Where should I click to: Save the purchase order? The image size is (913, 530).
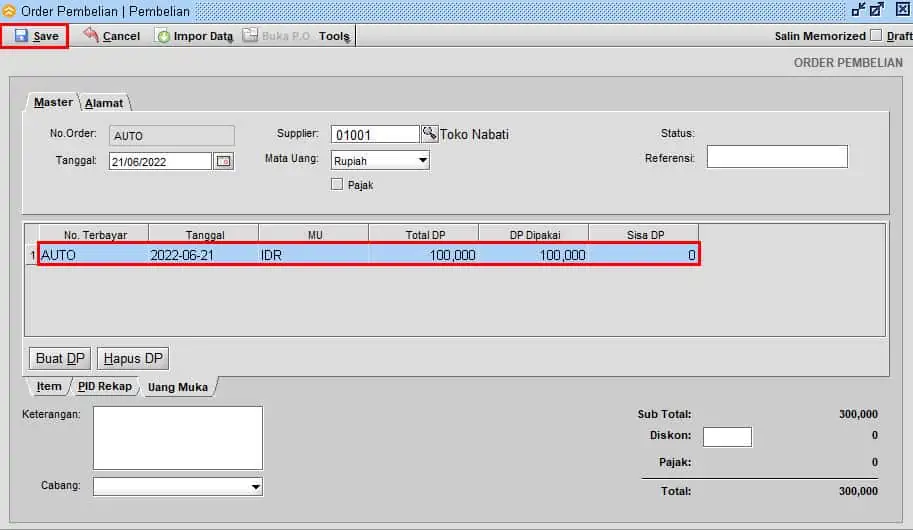[x=35, y=36]
